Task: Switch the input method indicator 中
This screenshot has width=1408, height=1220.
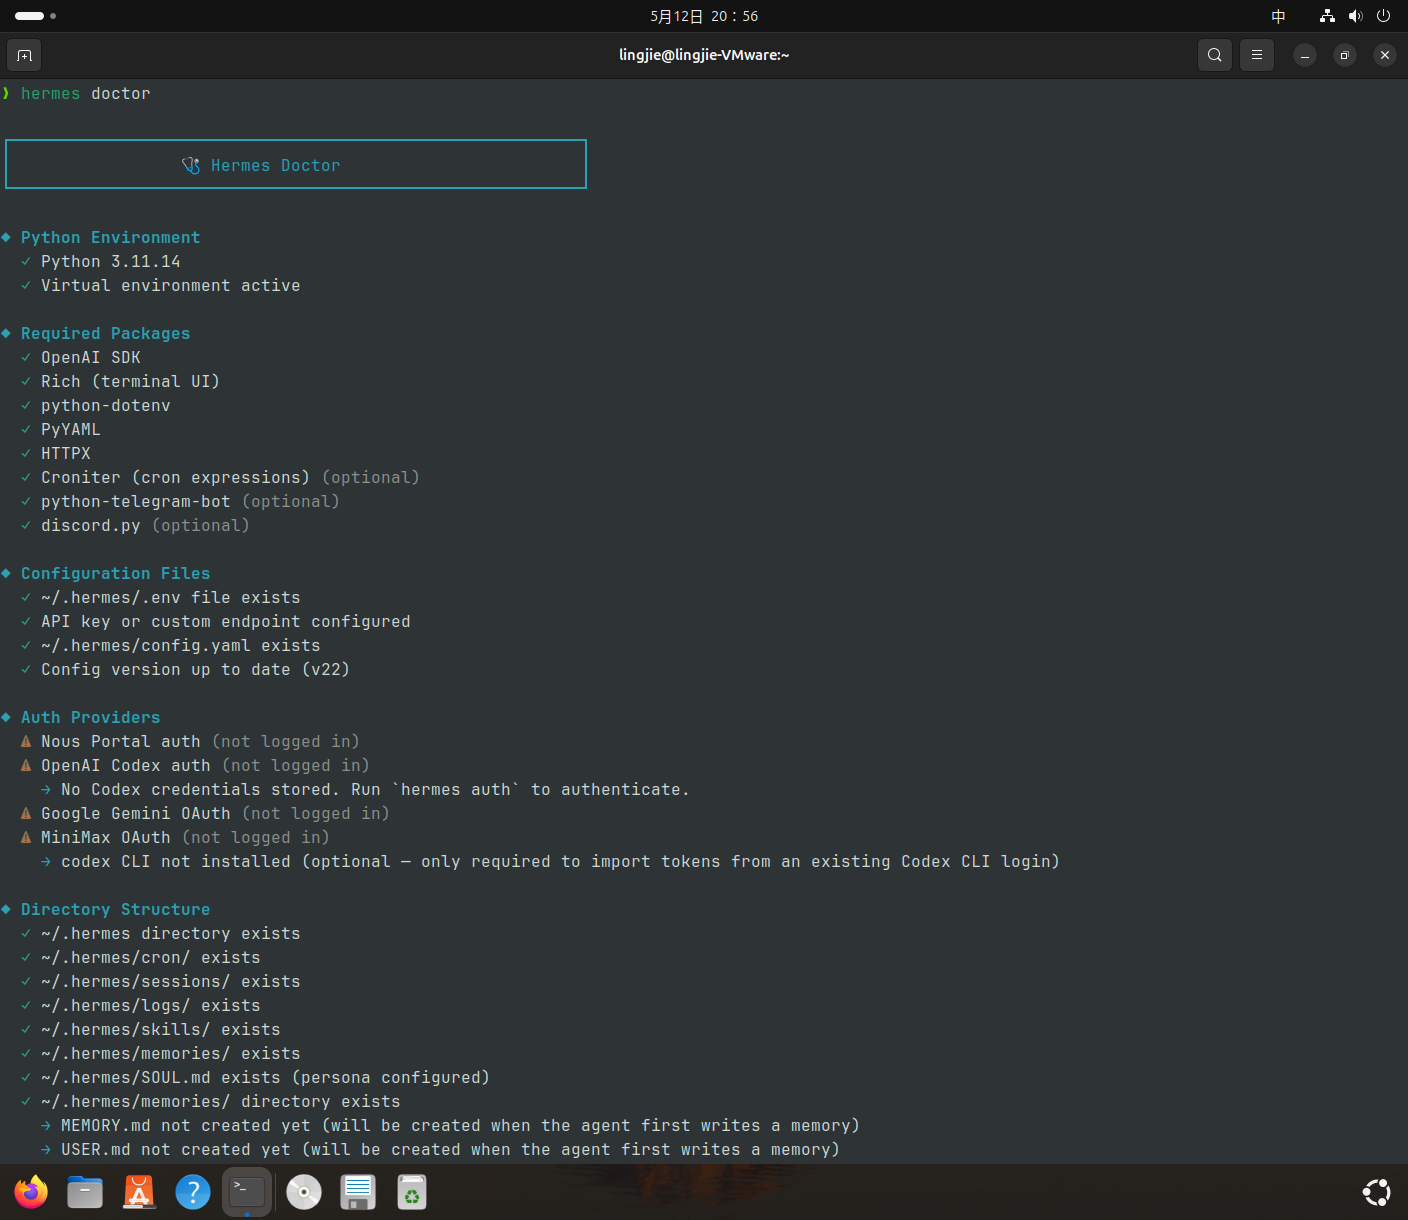Action: coord(1278,16)
